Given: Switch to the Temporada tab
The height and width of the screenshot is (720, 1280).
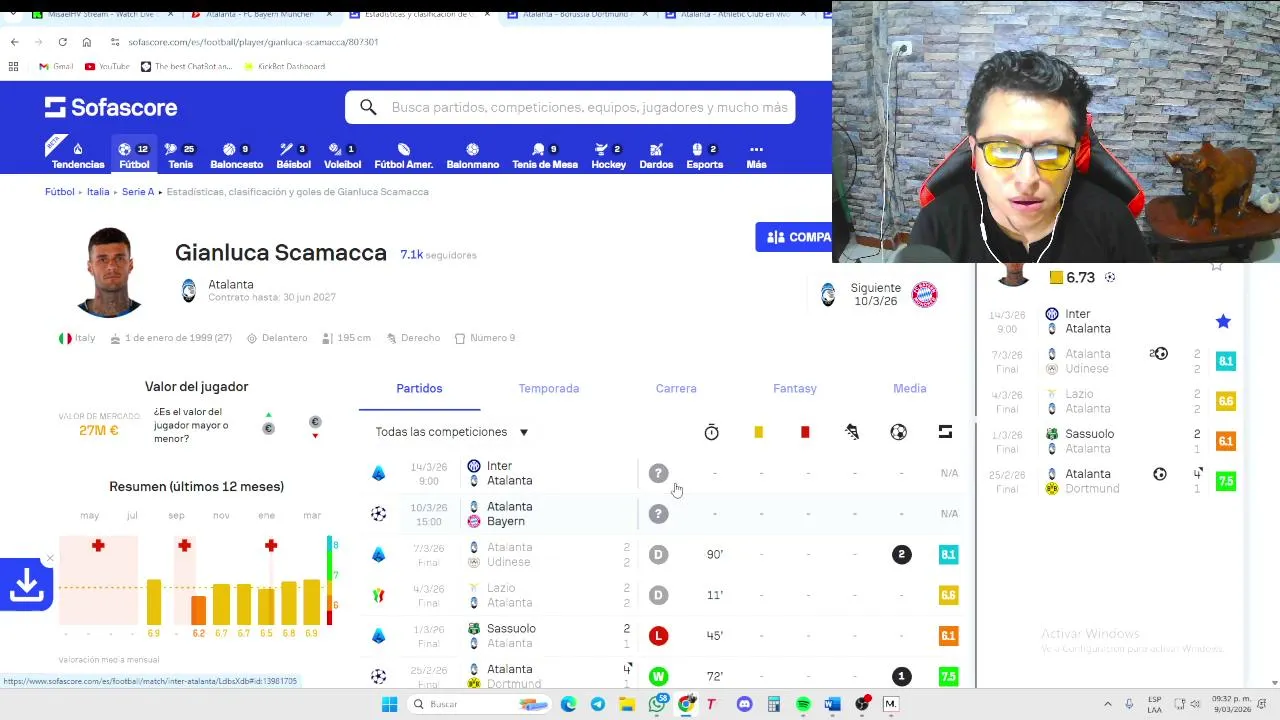Looking at the screenshot, I should [548, 388].
